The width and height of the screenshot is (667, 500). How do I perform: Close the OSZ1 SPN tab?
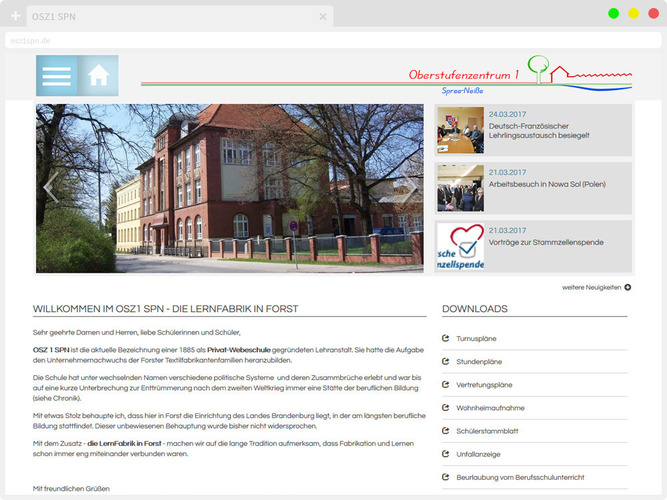(323, 17)
